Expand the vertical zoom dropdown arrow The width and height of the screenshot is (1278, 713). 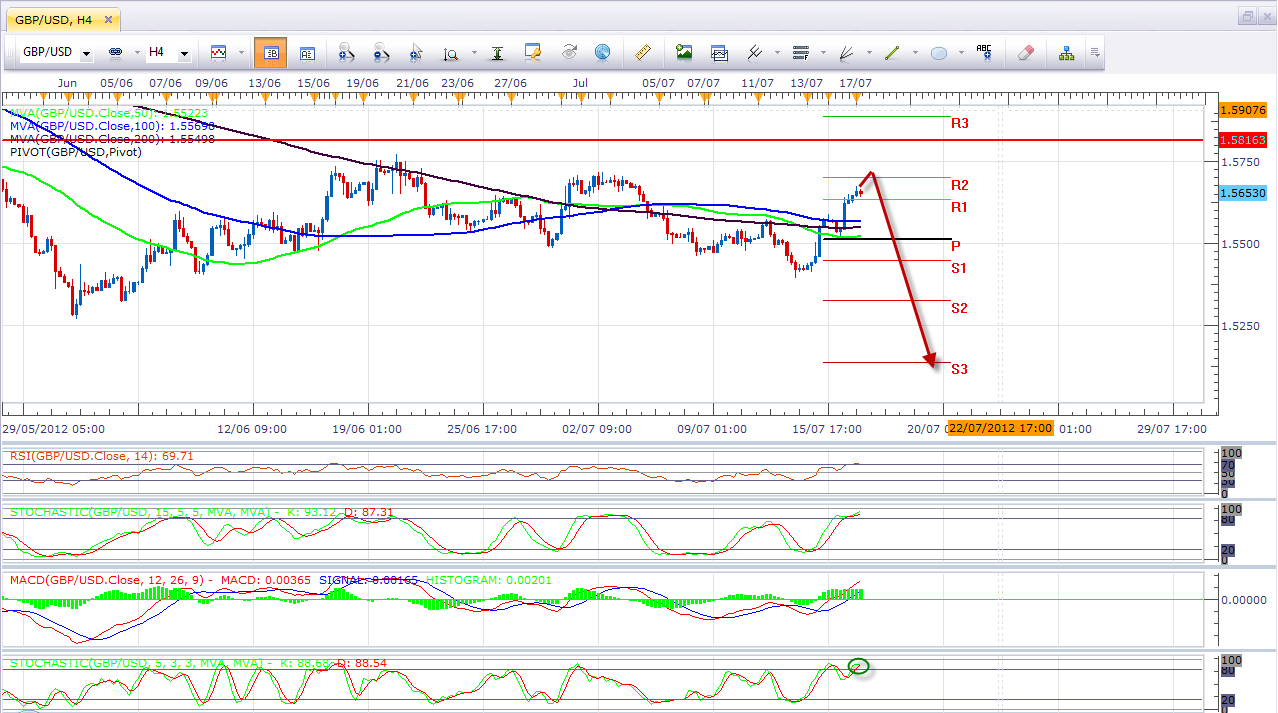point(472,53)
